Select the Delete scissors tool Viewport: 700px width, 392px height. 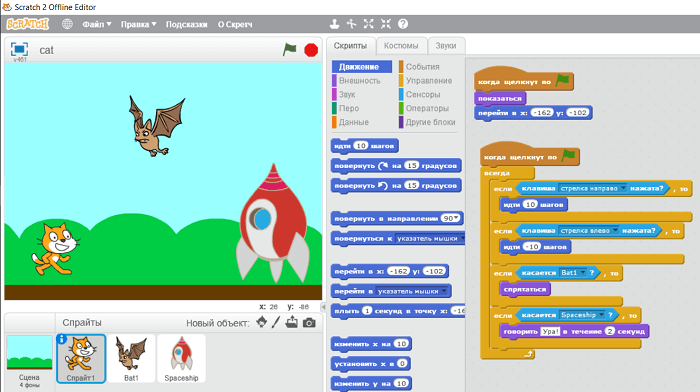point(351,24)
